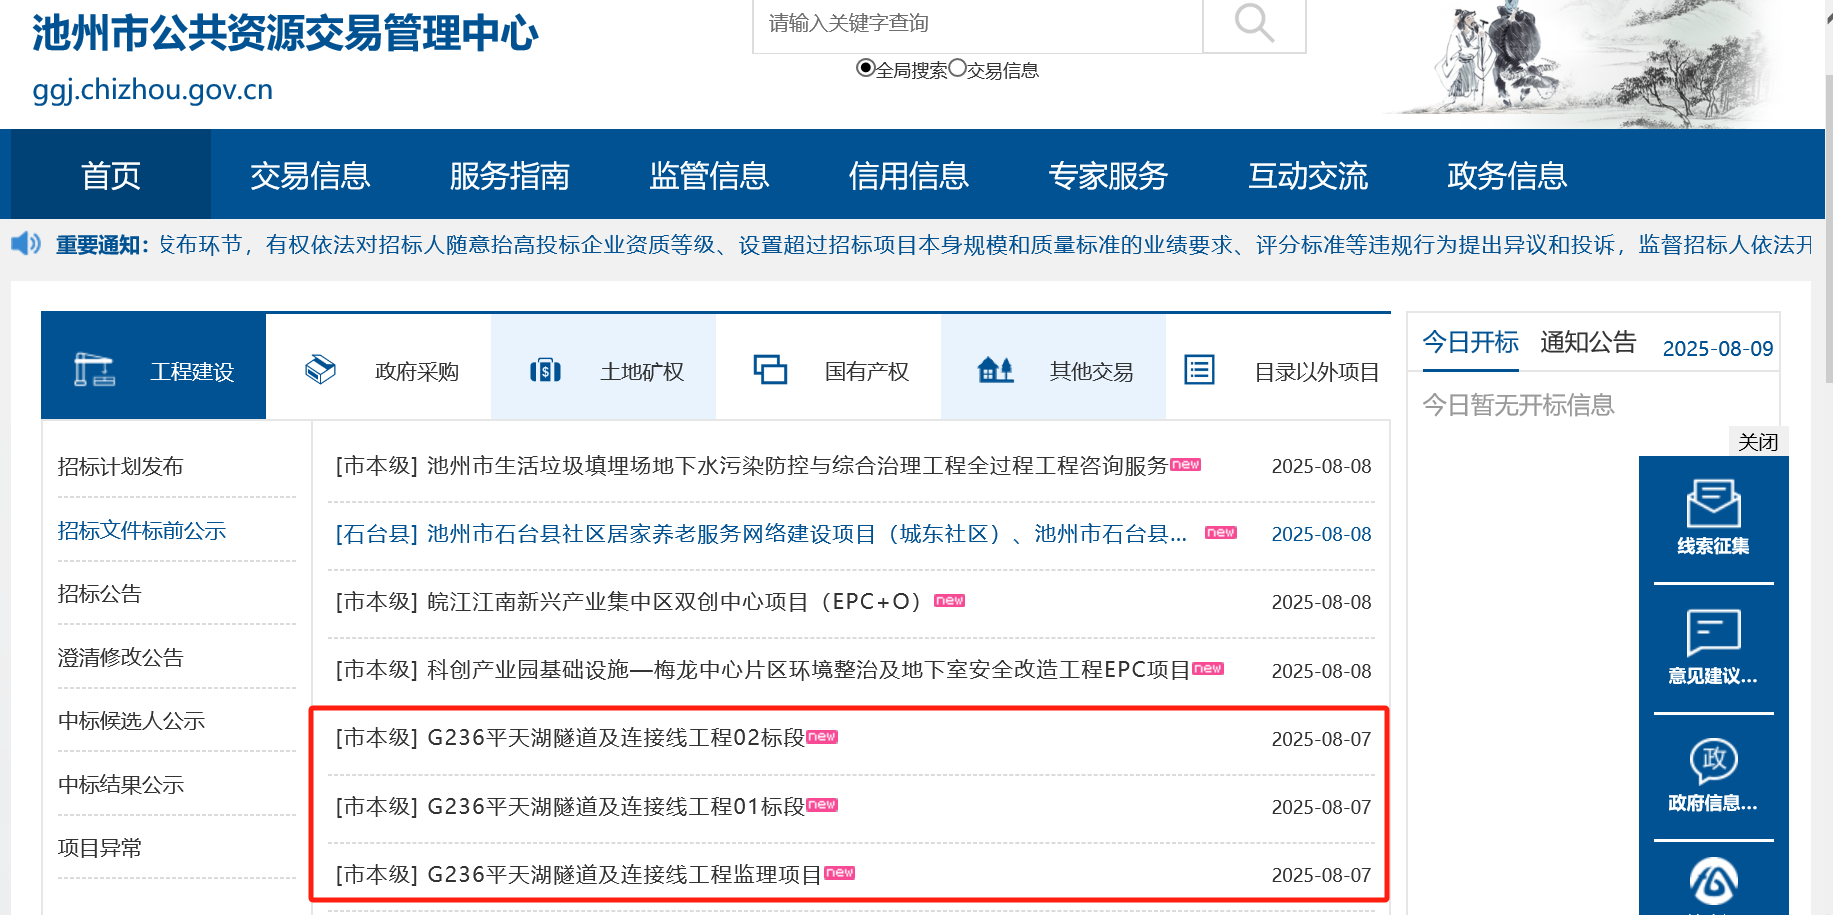Viewport: 1833px width, 915px height.
Task: Select the 交易信息 radio button
Action: click(957, 68)
